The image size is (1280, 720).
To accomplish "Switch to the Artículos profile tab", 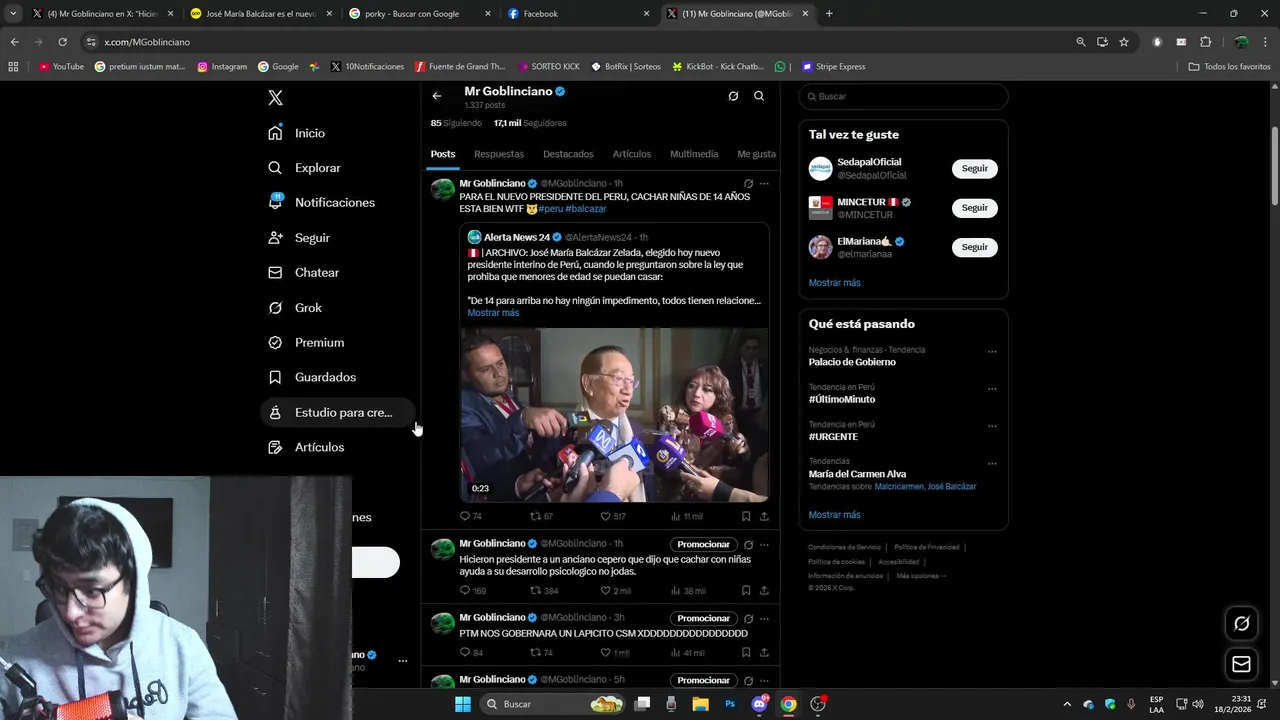I will tap(632, 154).
